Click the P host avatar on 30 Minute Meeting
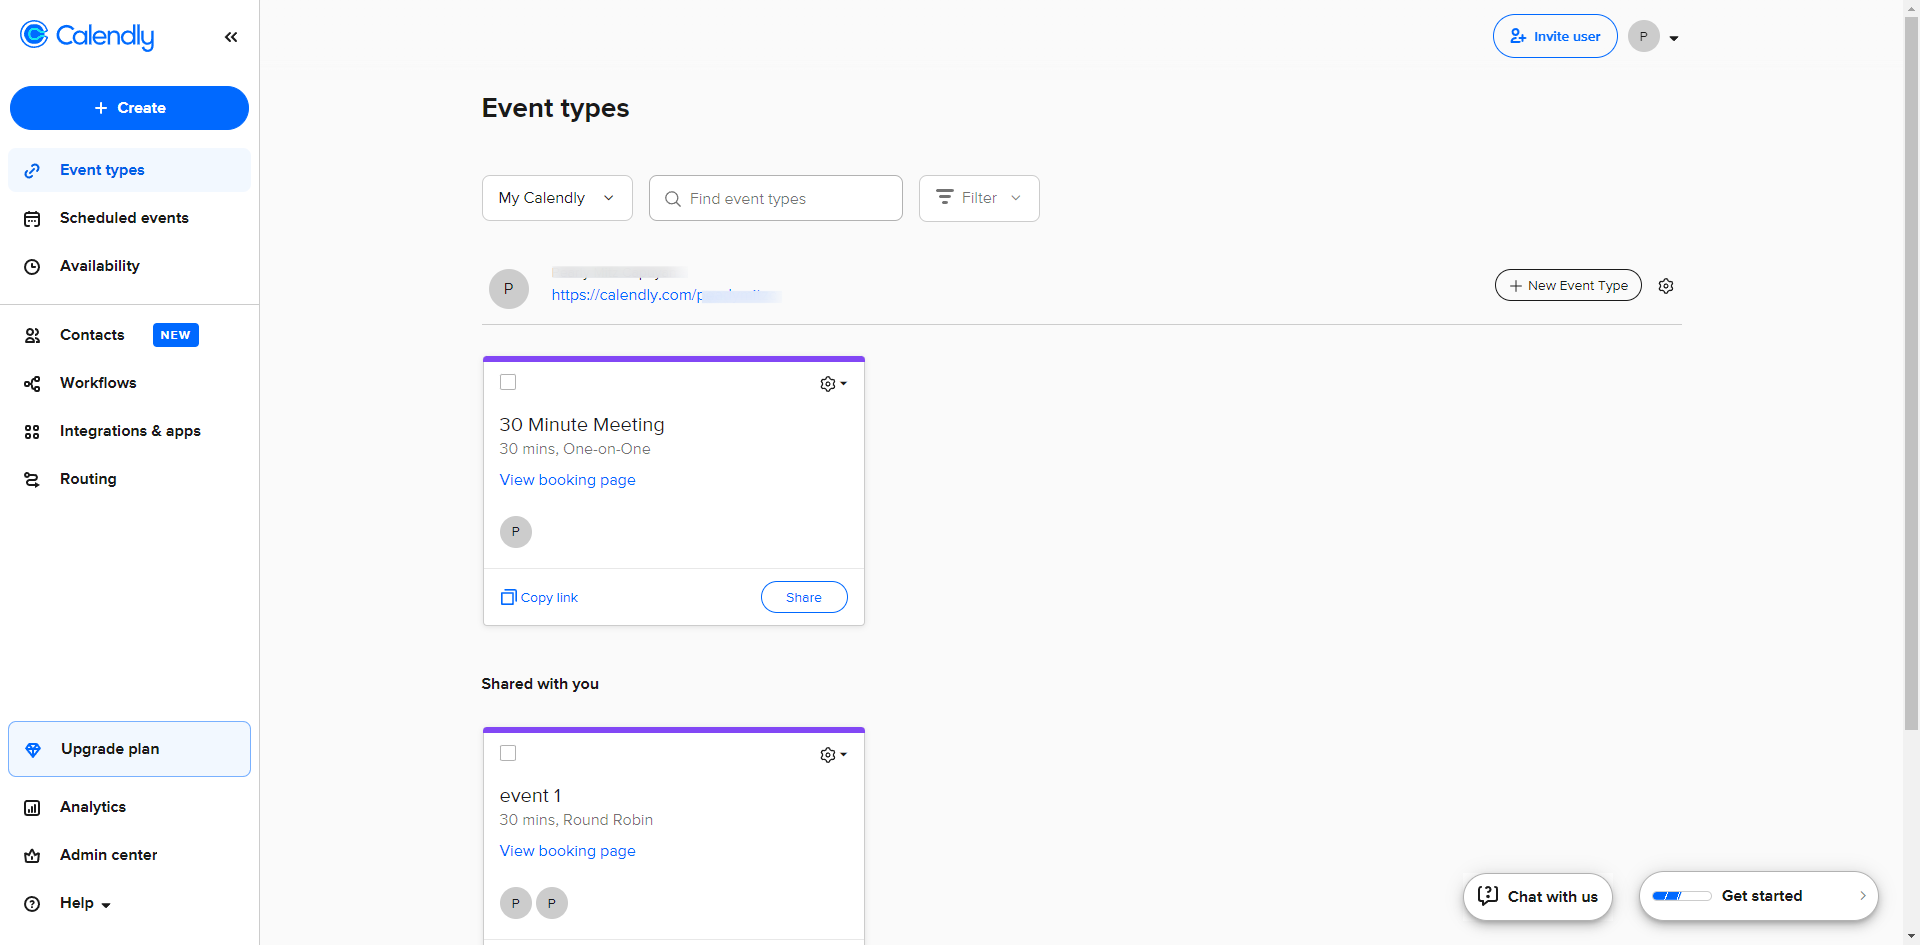The width and height of the screenshot is (1920, 945). (516, 532)
